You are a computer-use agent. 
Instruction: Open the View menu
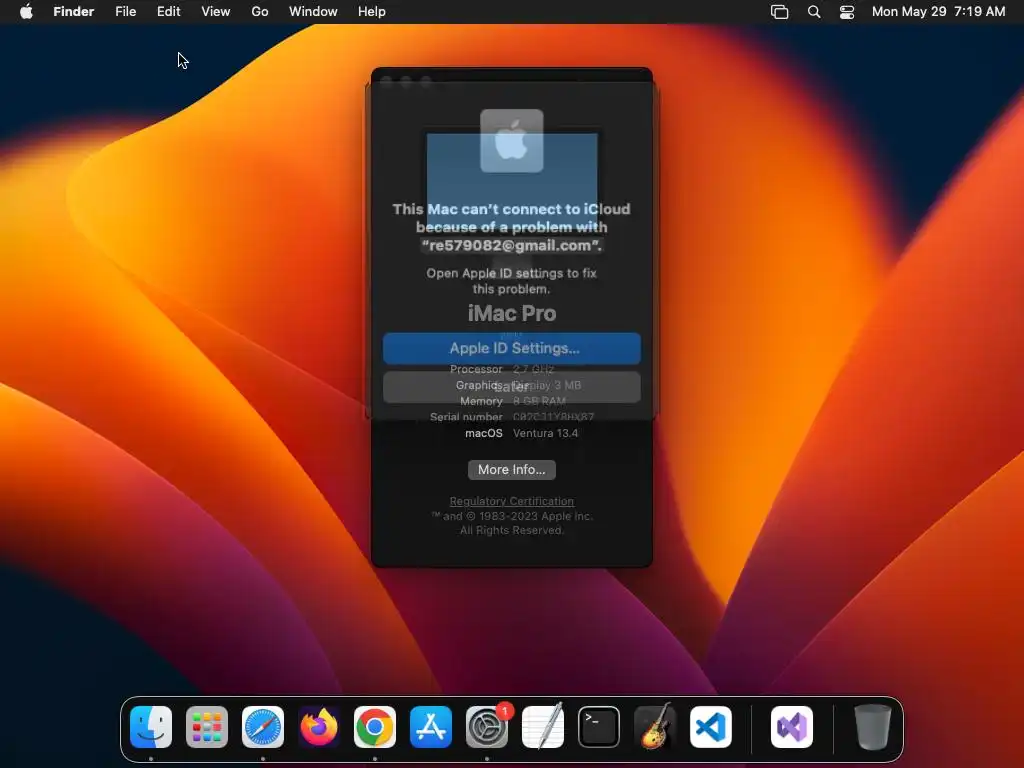tap(216, 11)
